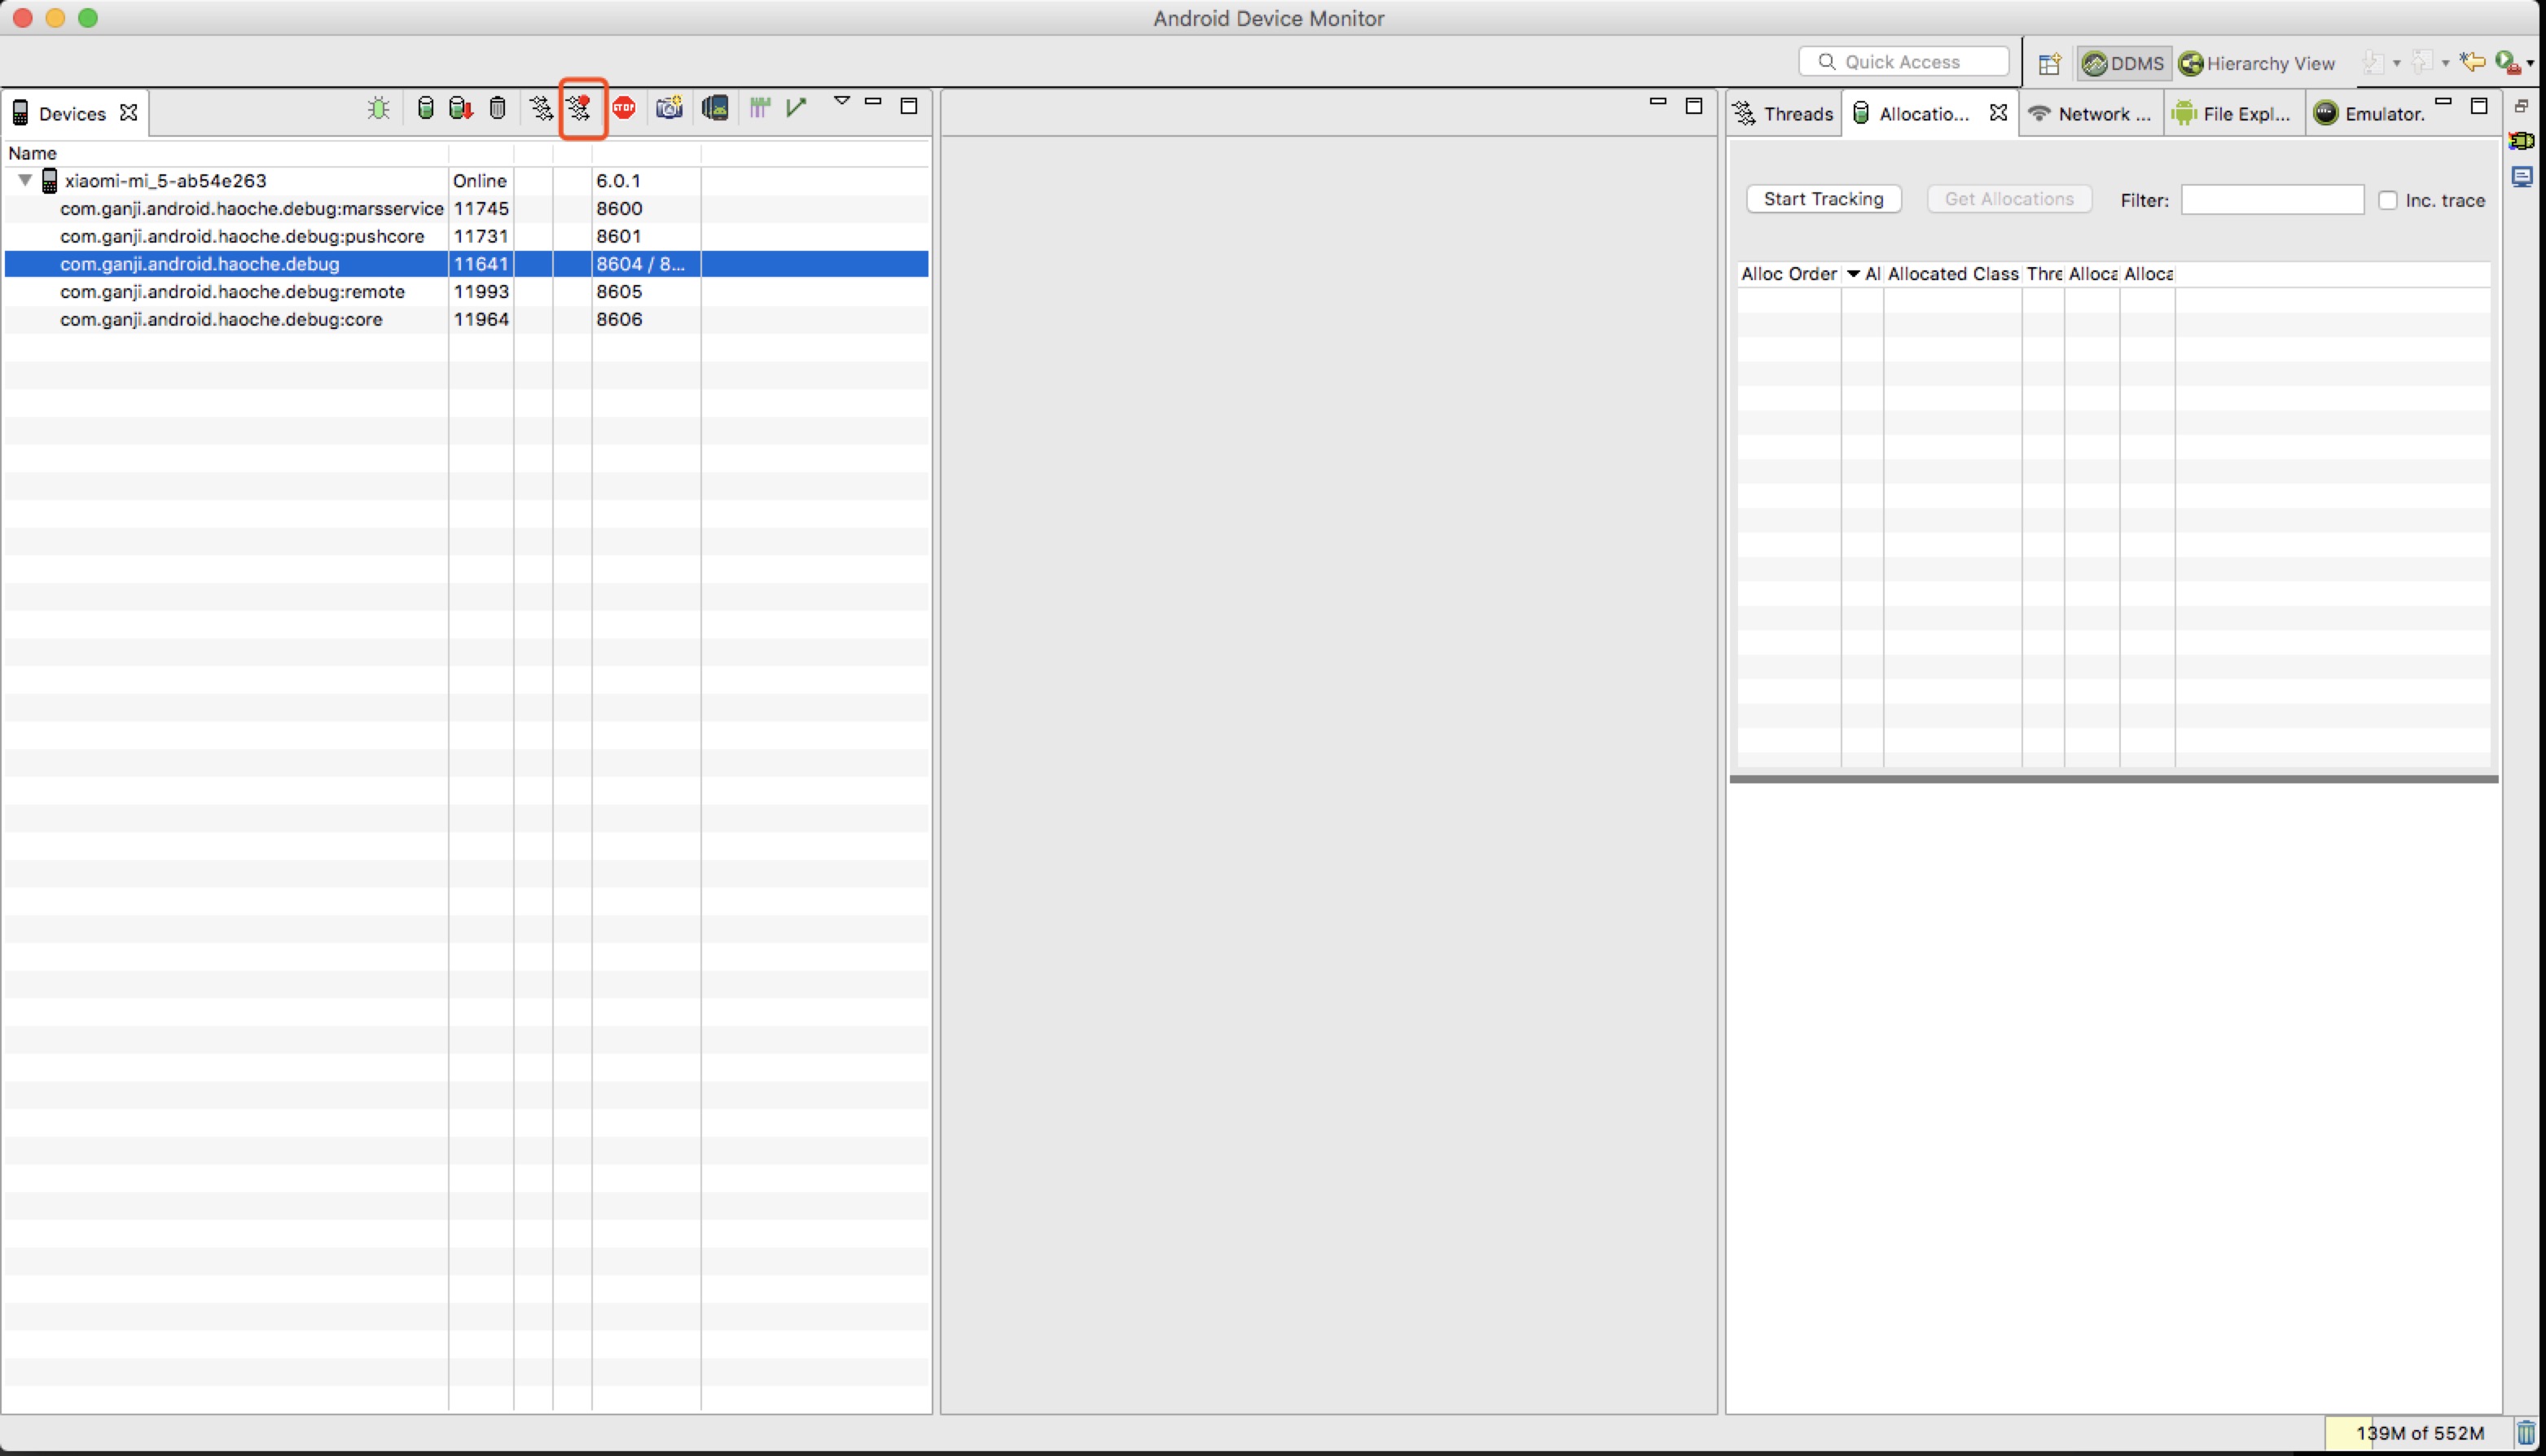
Task: Open the Console monitor icon on right trim
Action: pos(2521,177)
